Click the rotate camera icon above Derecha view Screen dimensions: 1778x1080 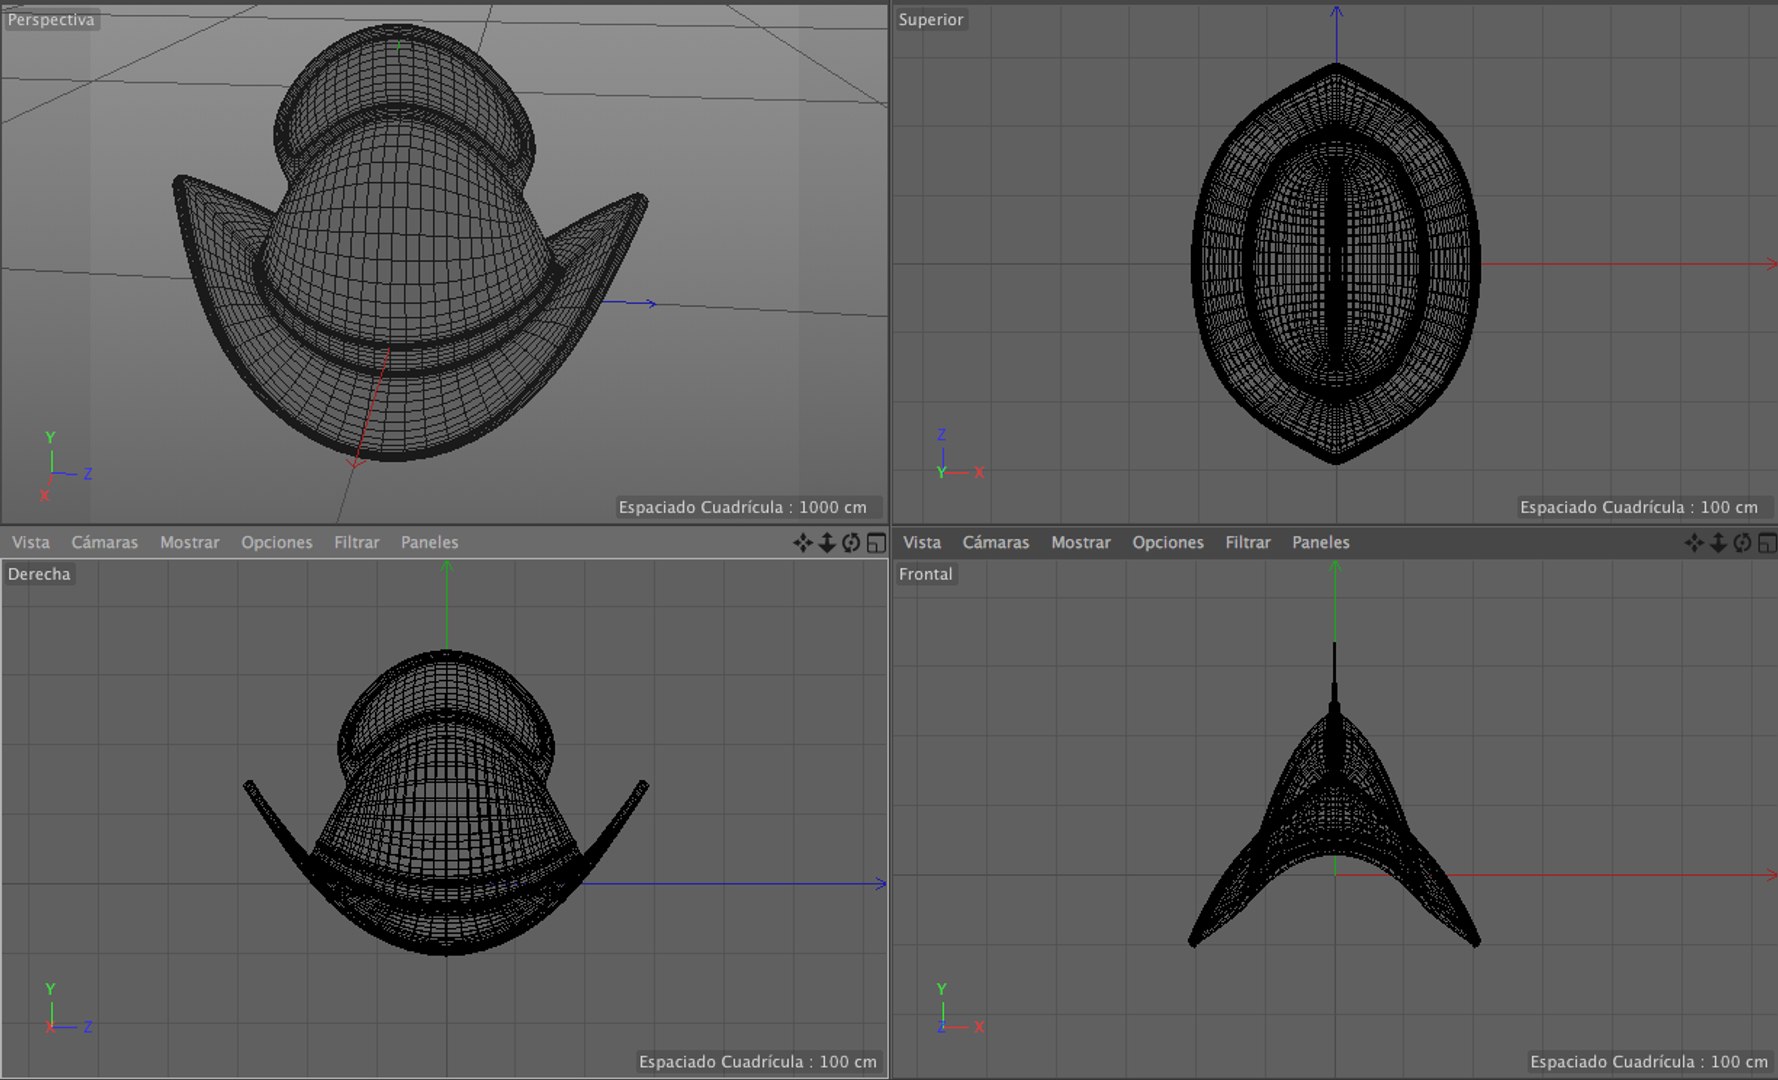[x=851, y=543]
